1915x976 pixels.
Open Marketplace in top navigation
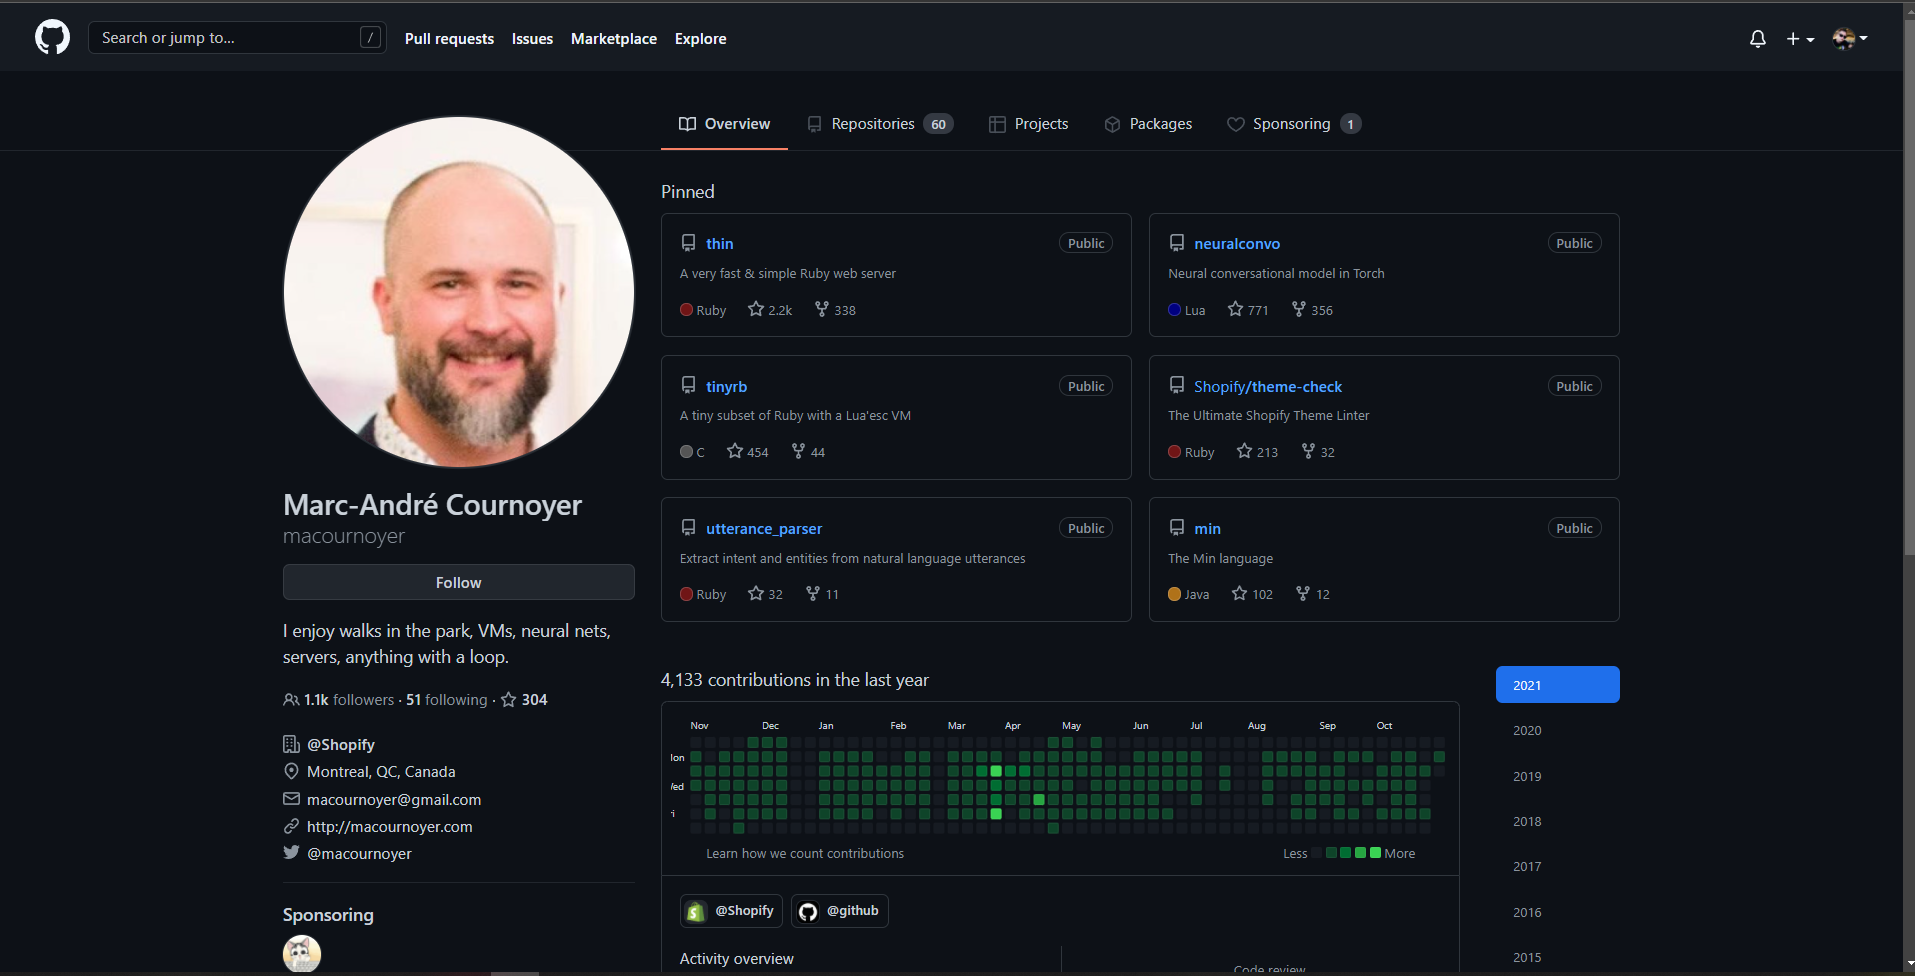614,39
